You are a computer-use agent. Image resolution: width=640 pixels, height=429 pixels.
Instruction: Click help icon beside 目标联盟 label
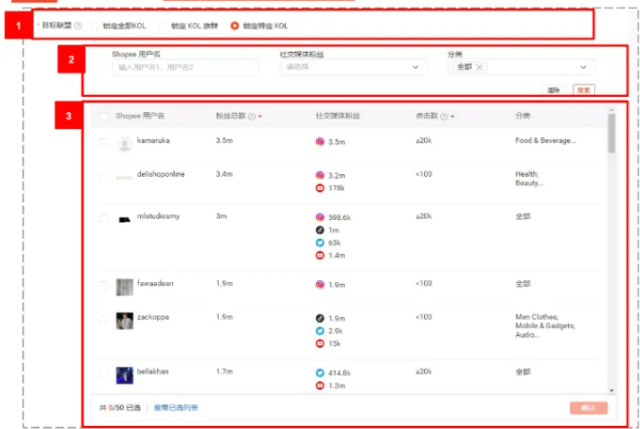[78, 26]
